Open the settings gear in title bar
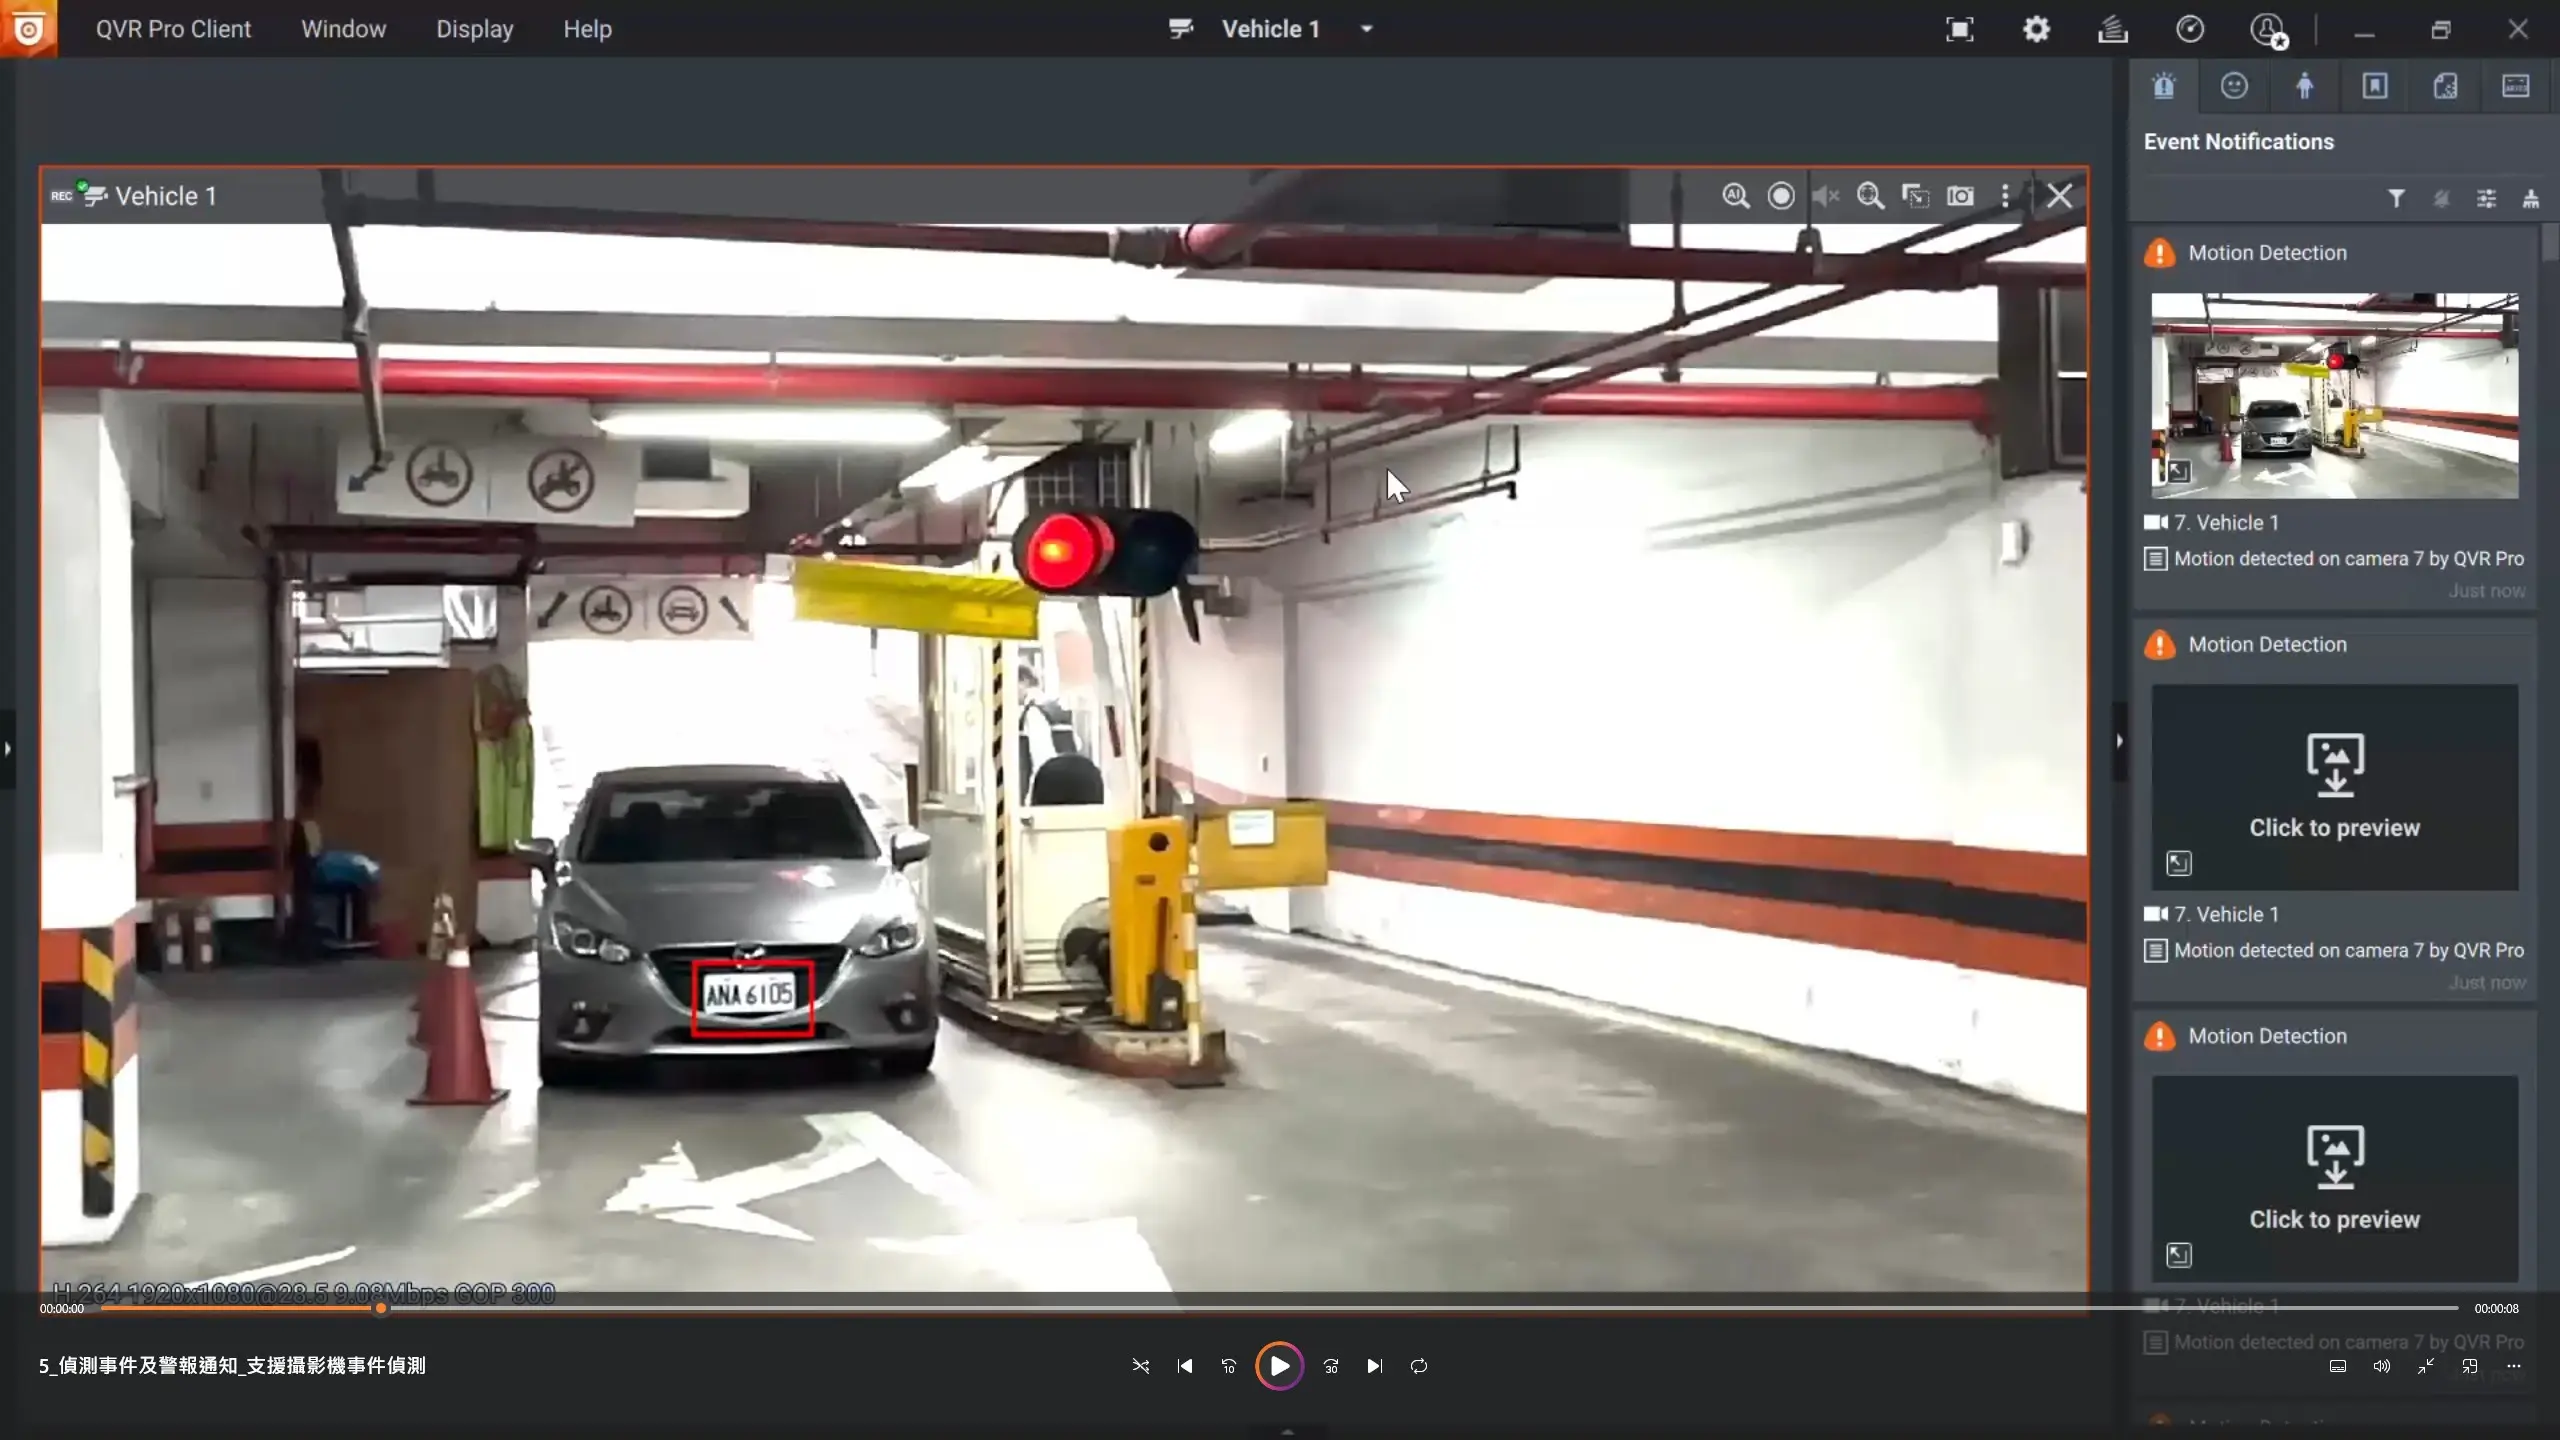Viewport: 2560px width, 1440px height. pyautogui.click(x=2036, y=29)
